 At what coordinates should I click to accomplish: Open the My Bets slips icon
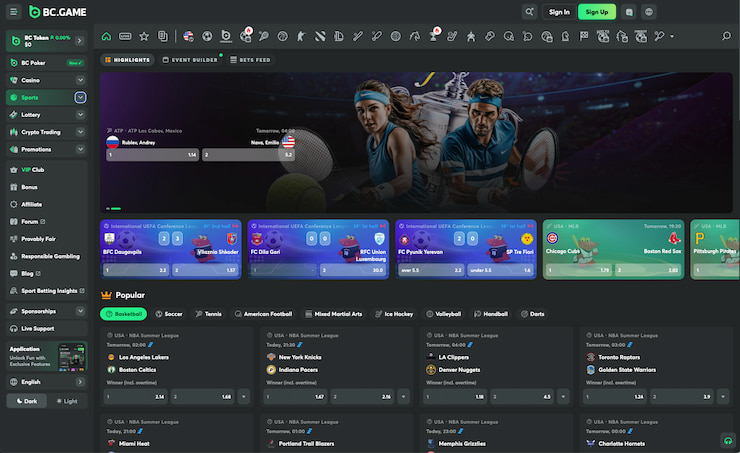[x=163, y=36]
